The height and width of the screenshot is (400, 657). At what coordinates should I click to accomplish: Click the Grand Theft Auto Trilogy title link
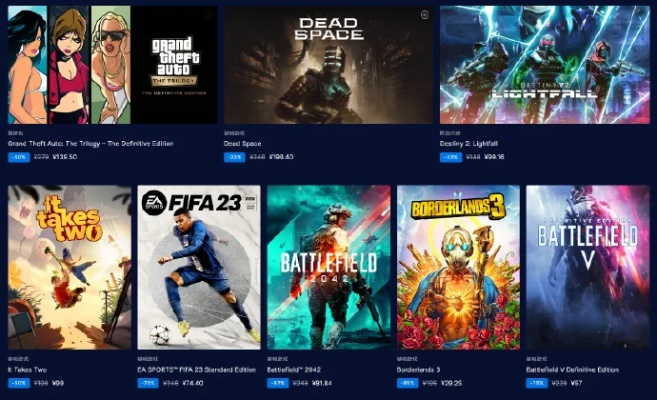pos(91,144)
